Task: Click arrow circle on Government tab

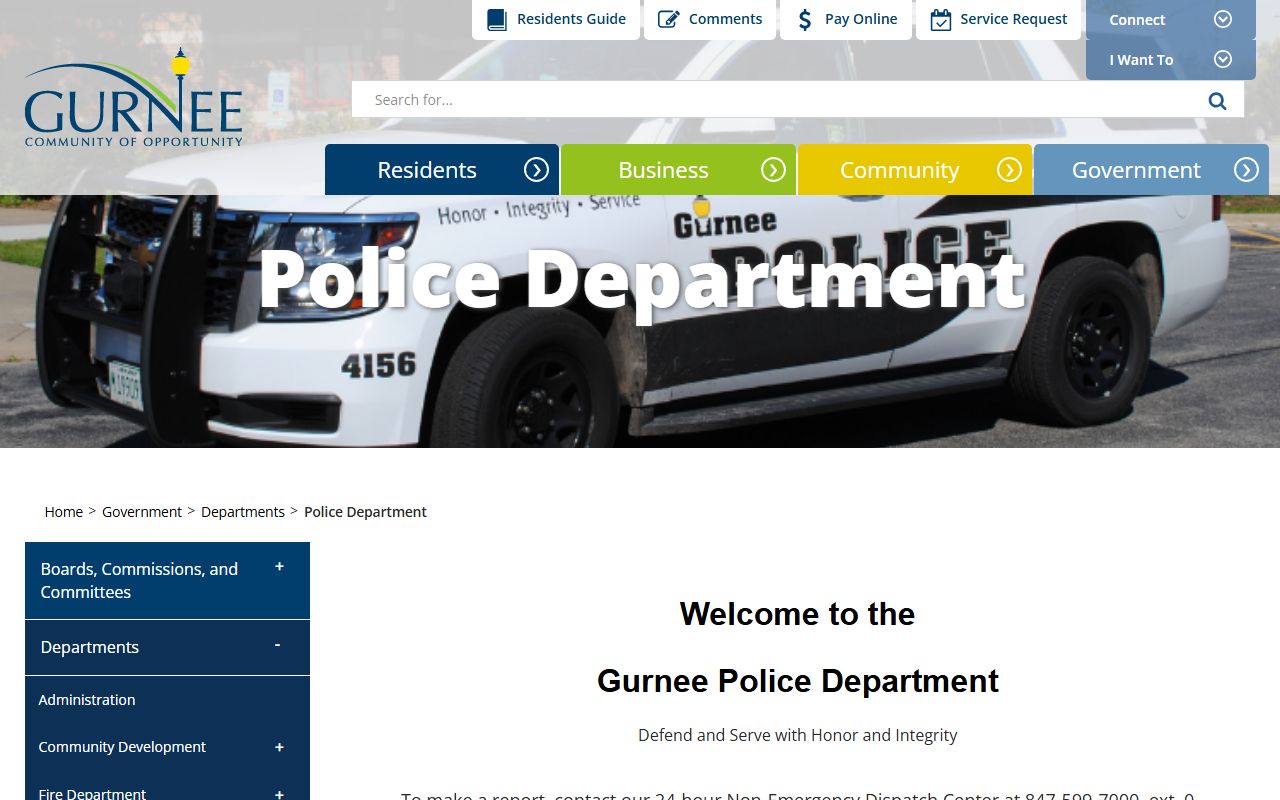Action: tap(1246, 170)
